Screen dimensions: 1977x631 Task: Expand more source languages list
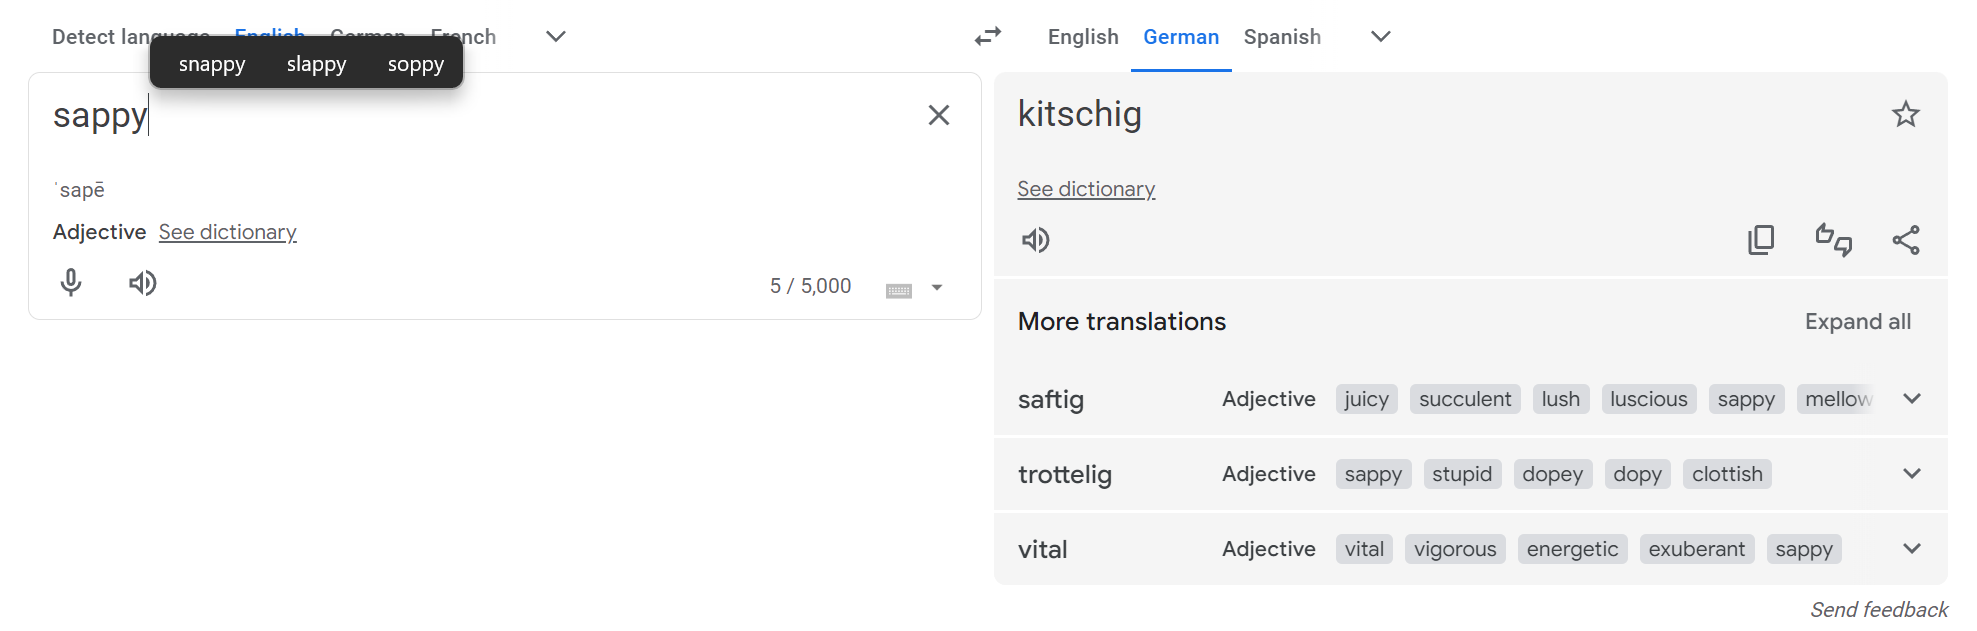[x=556, y=37]
